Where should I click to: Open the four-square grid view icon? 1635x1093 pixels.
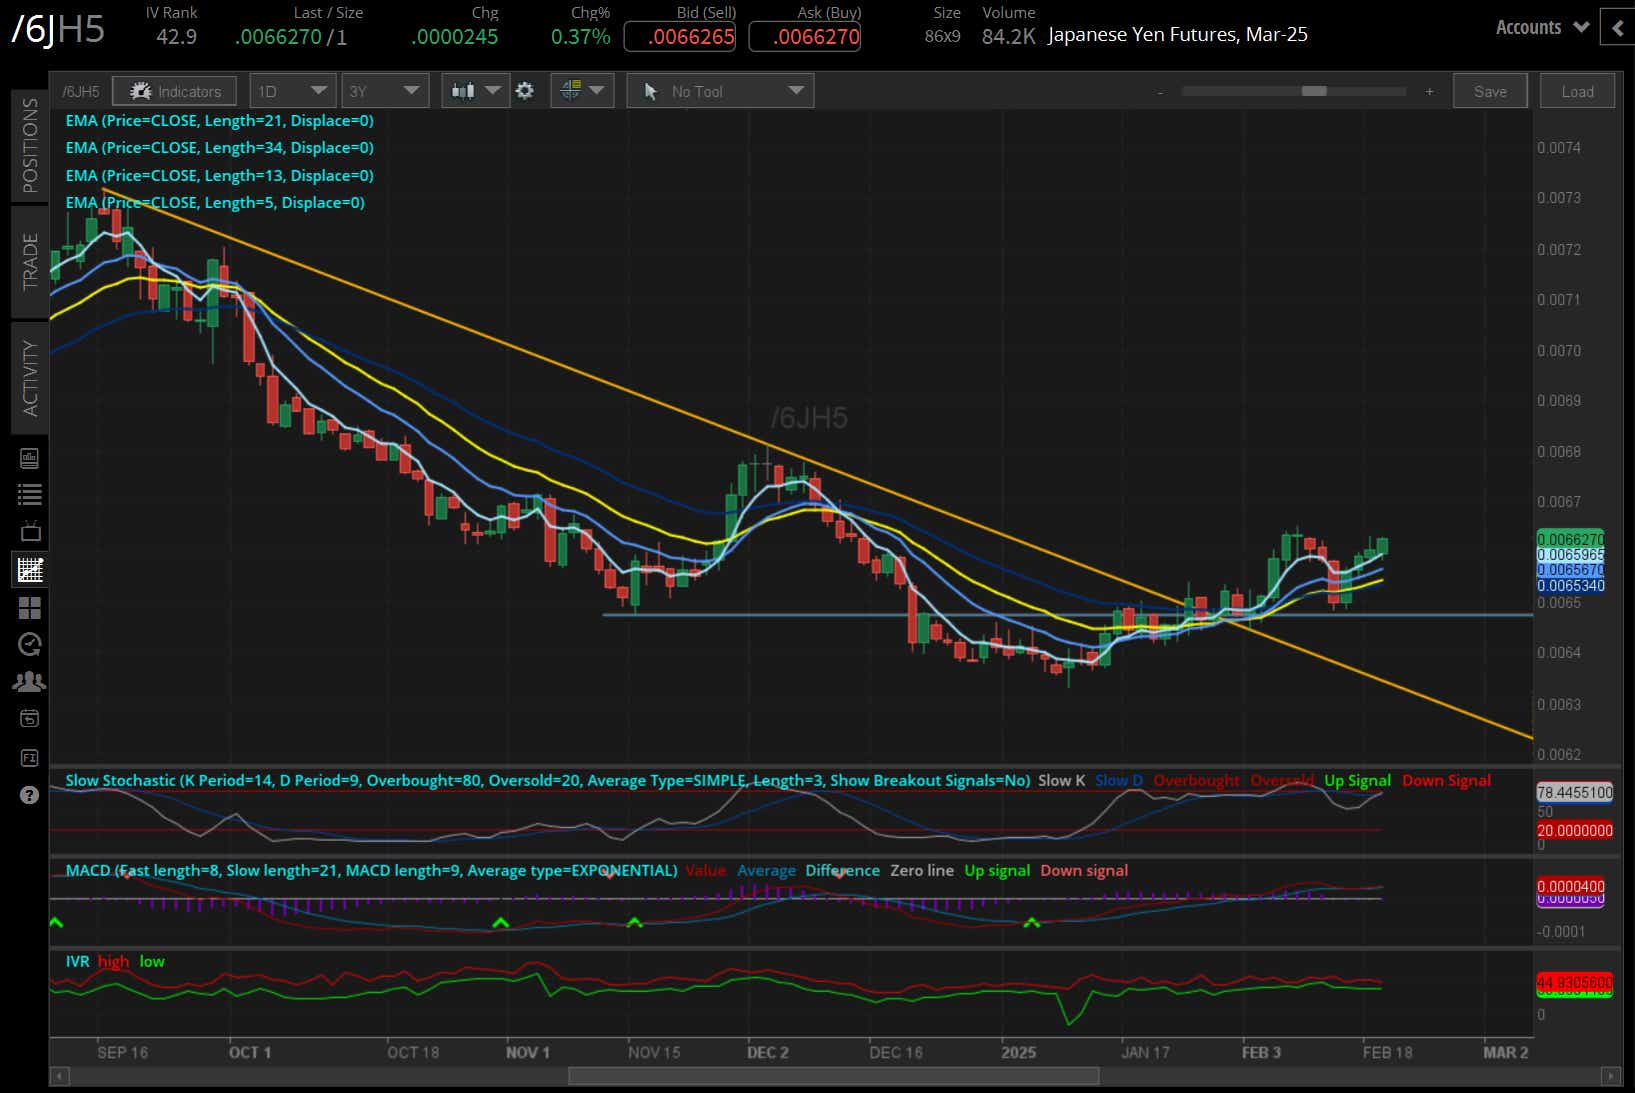point(29,607)
